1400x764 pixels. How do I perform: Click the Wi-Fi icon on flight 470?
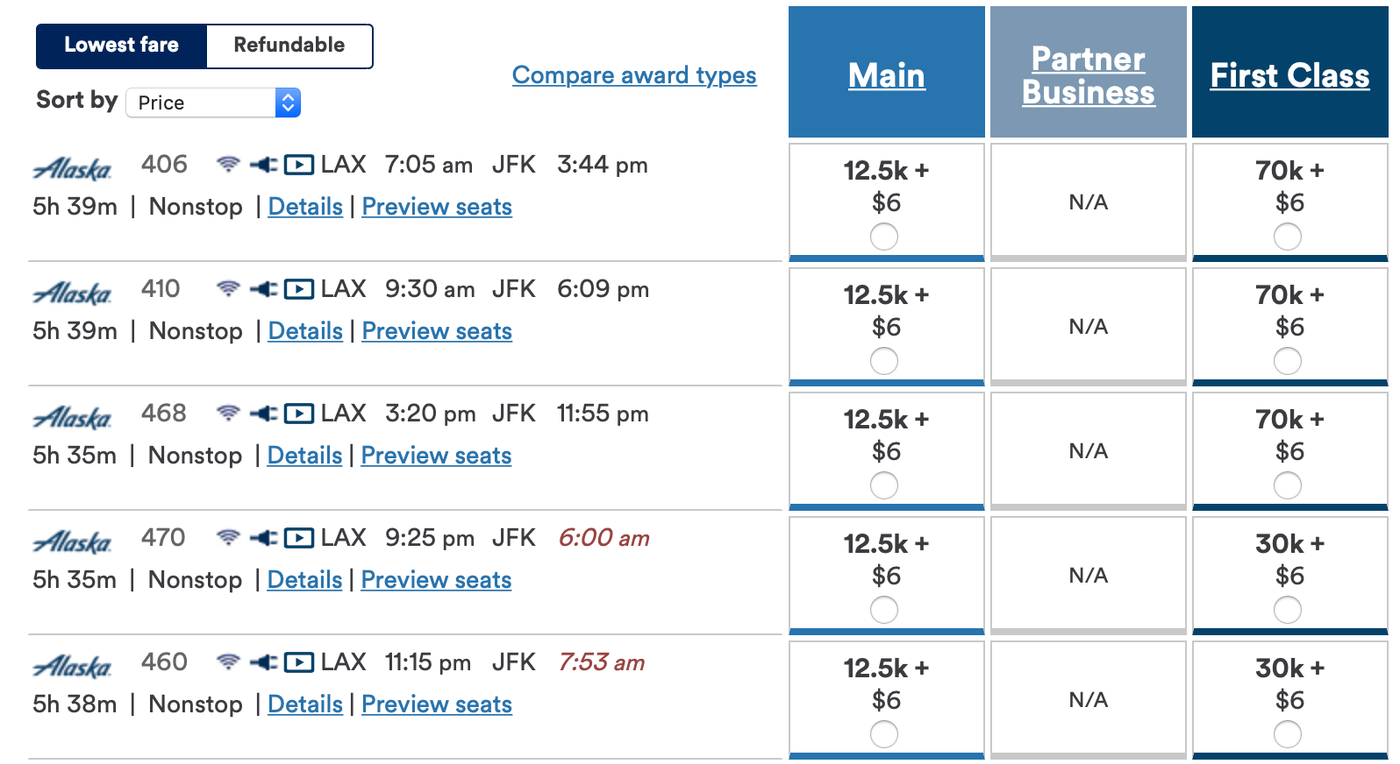point(228,537)
